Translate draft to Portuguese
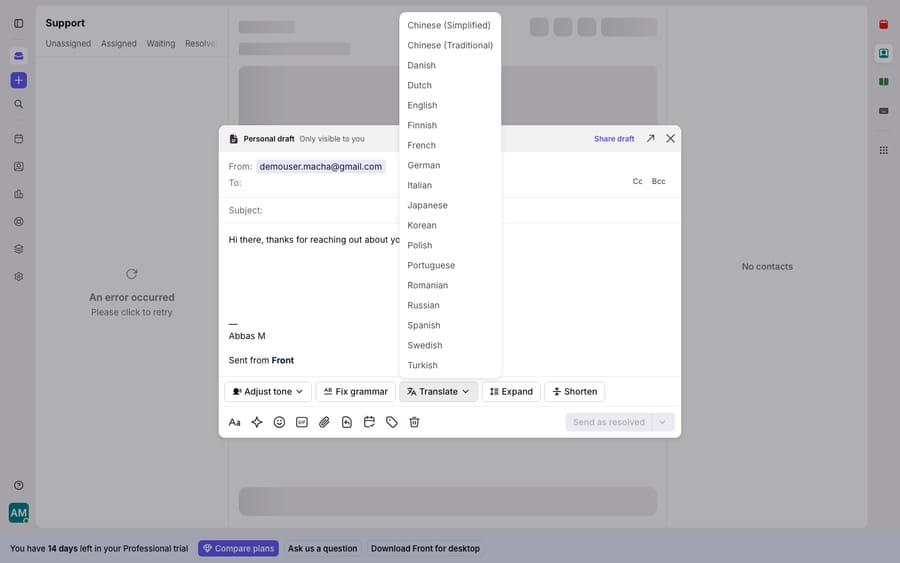 [x=450, y=265]
